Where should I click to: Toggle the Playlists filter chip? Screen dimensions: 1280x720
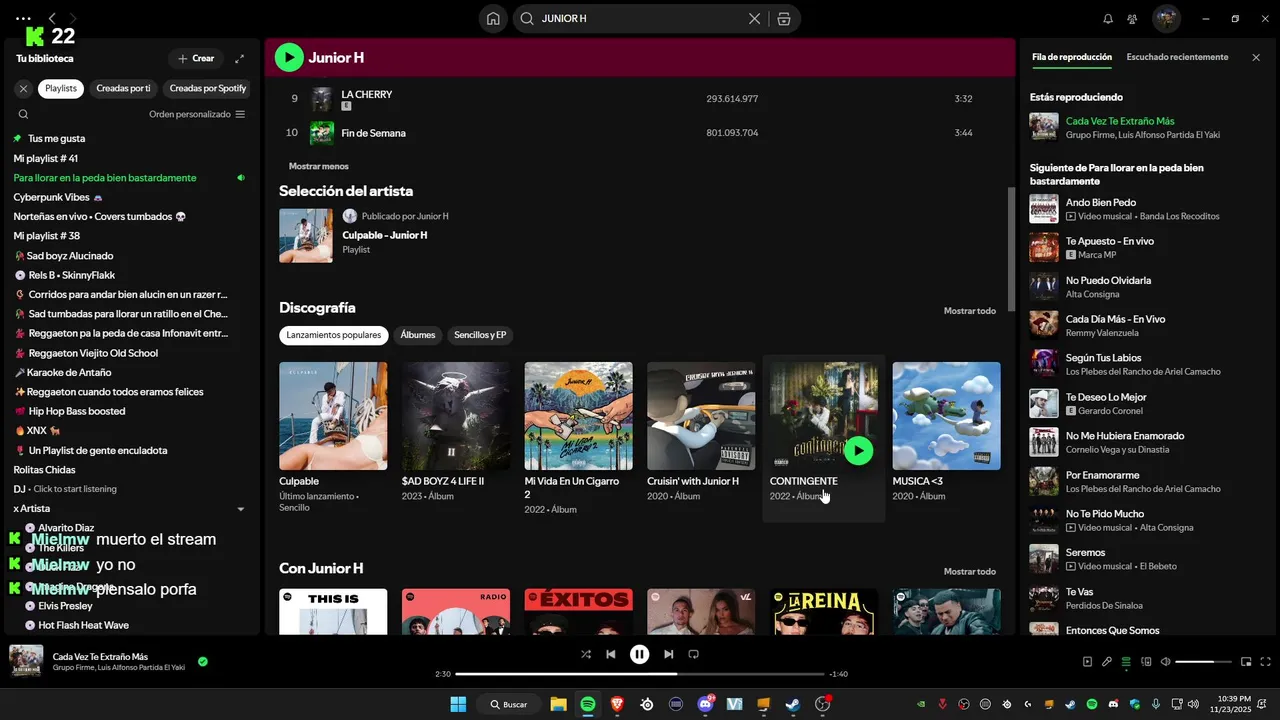point(61,88)
